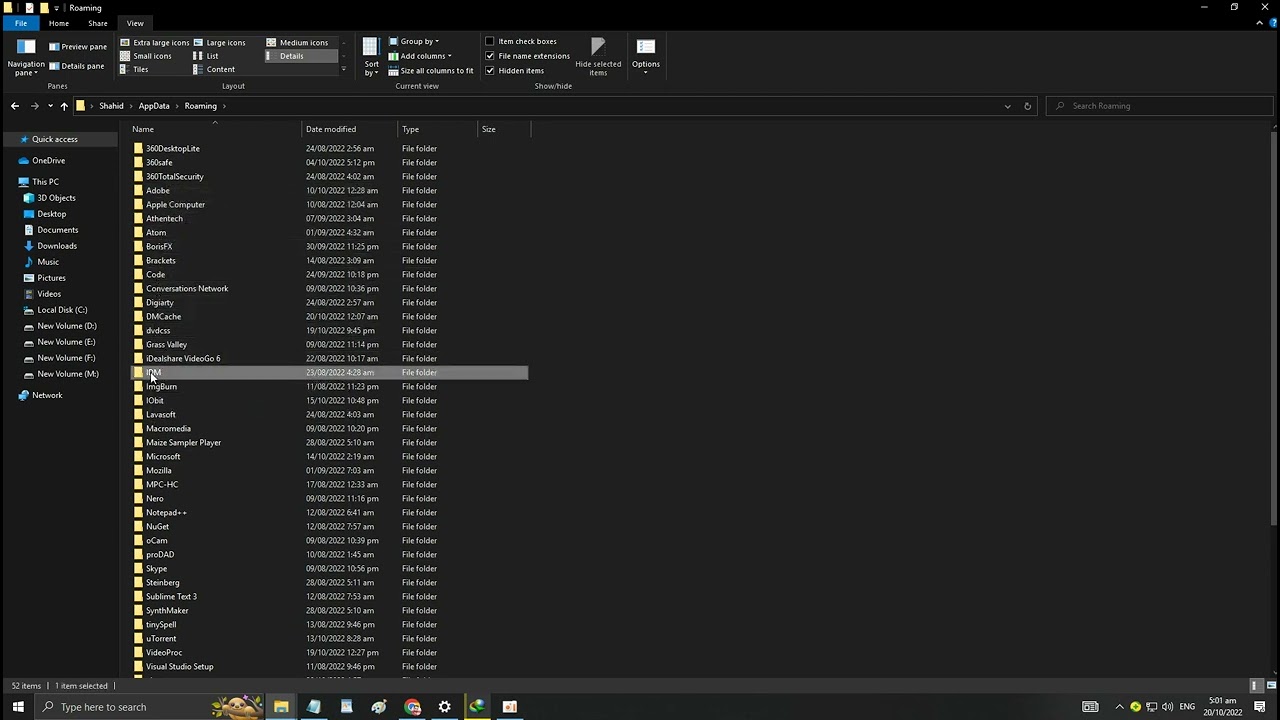Click the File Explorer taskbar icon

(281, 707)
